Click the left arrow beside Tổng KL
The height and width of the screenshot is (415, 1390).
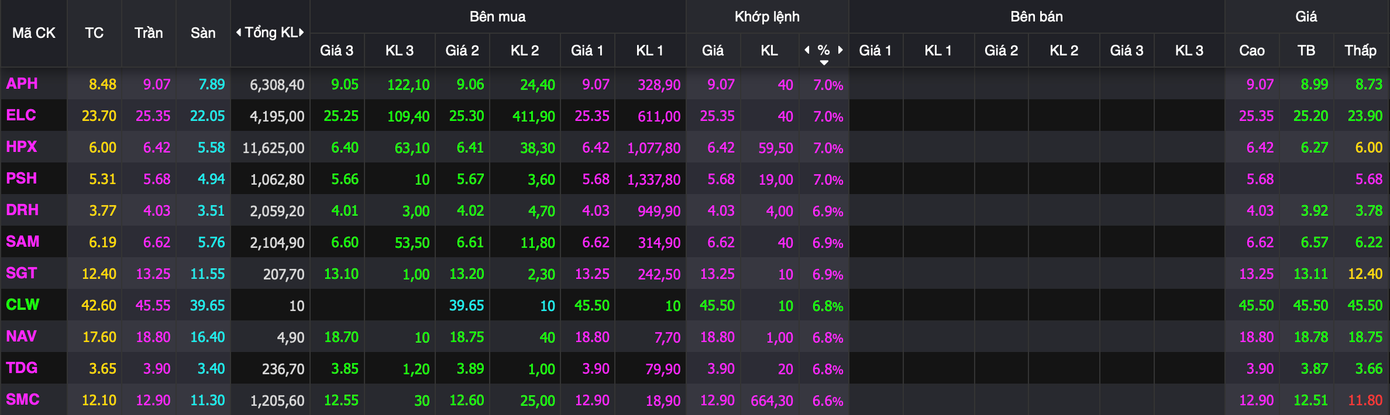pyautogui.click(x=238, y=33)
